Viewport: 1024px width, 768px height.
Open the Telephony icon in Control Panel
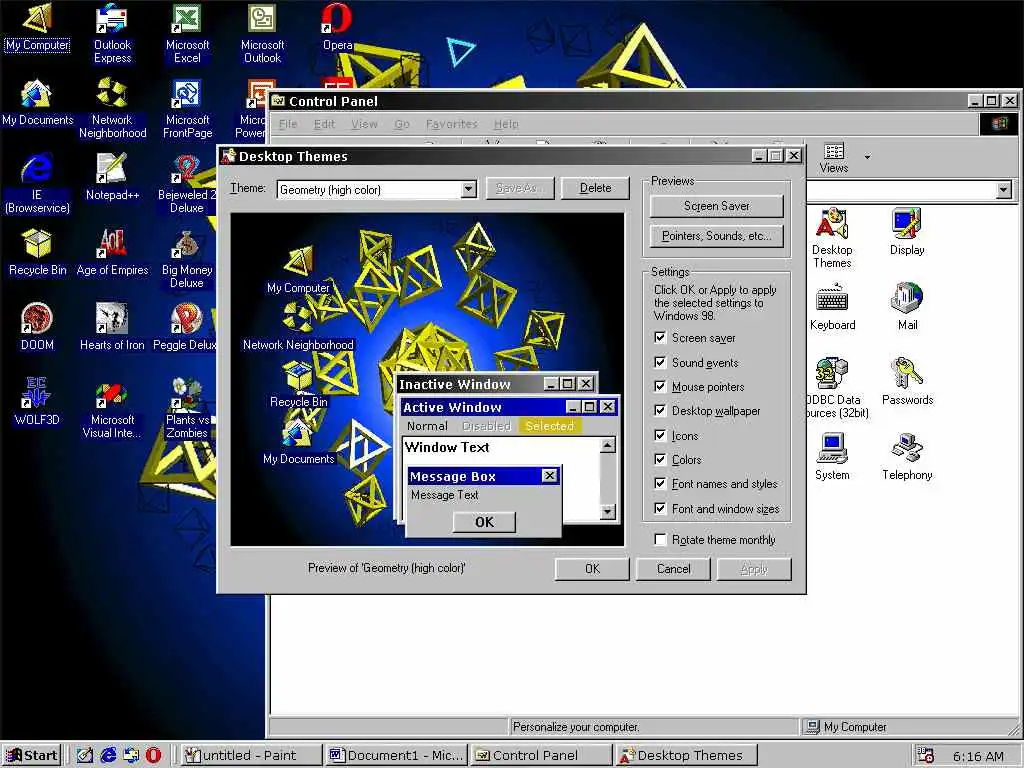[907, 457]
